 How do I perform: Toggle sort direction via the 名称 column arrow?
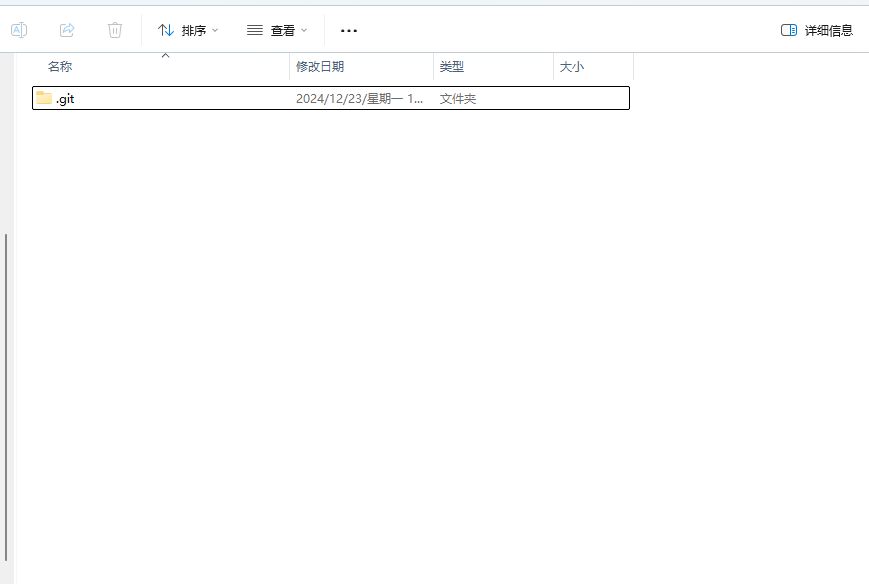coord(166,57)
